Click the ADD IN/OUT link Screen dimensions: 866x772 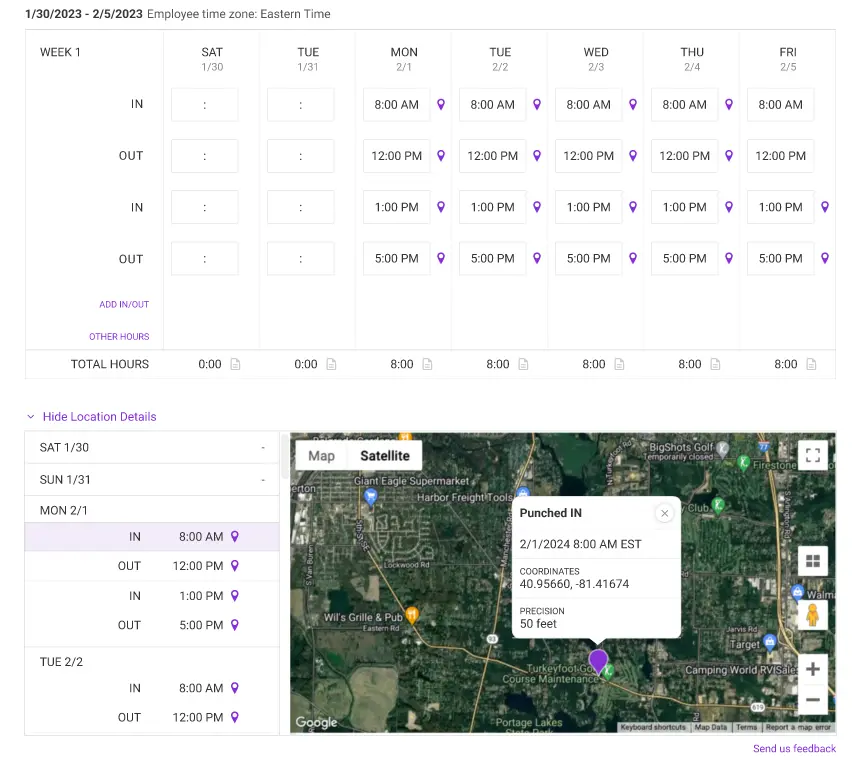click(x=124, y=304)
